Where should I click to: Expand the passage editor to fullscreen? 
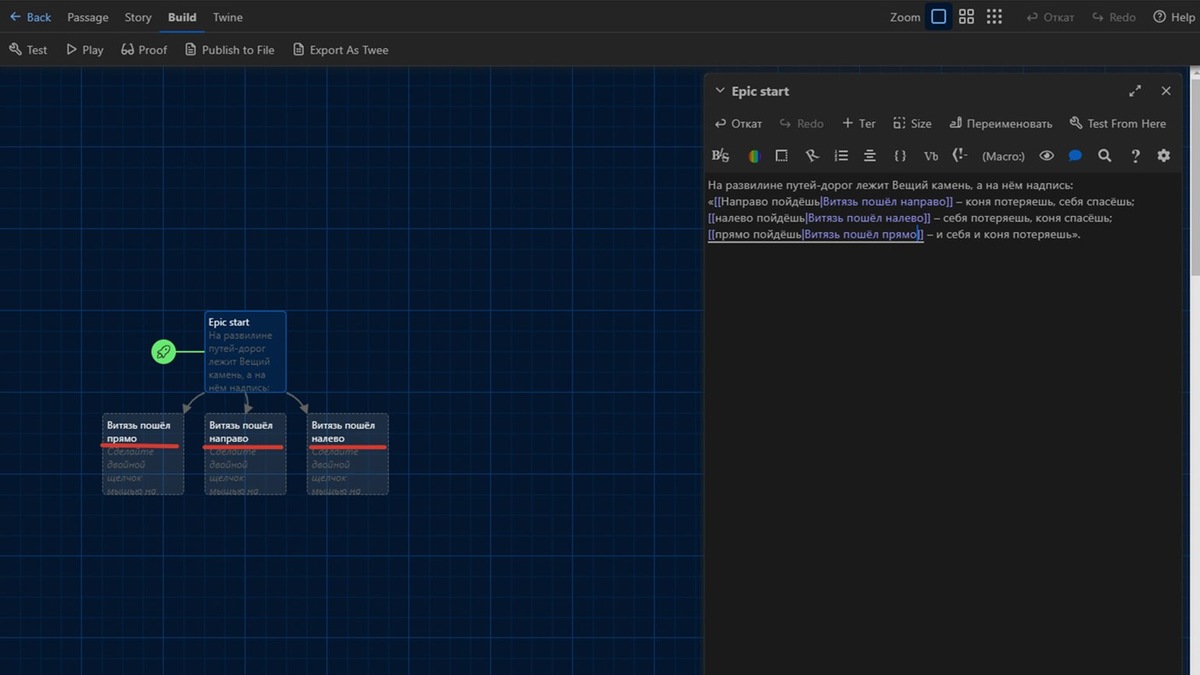[1135, 91]
